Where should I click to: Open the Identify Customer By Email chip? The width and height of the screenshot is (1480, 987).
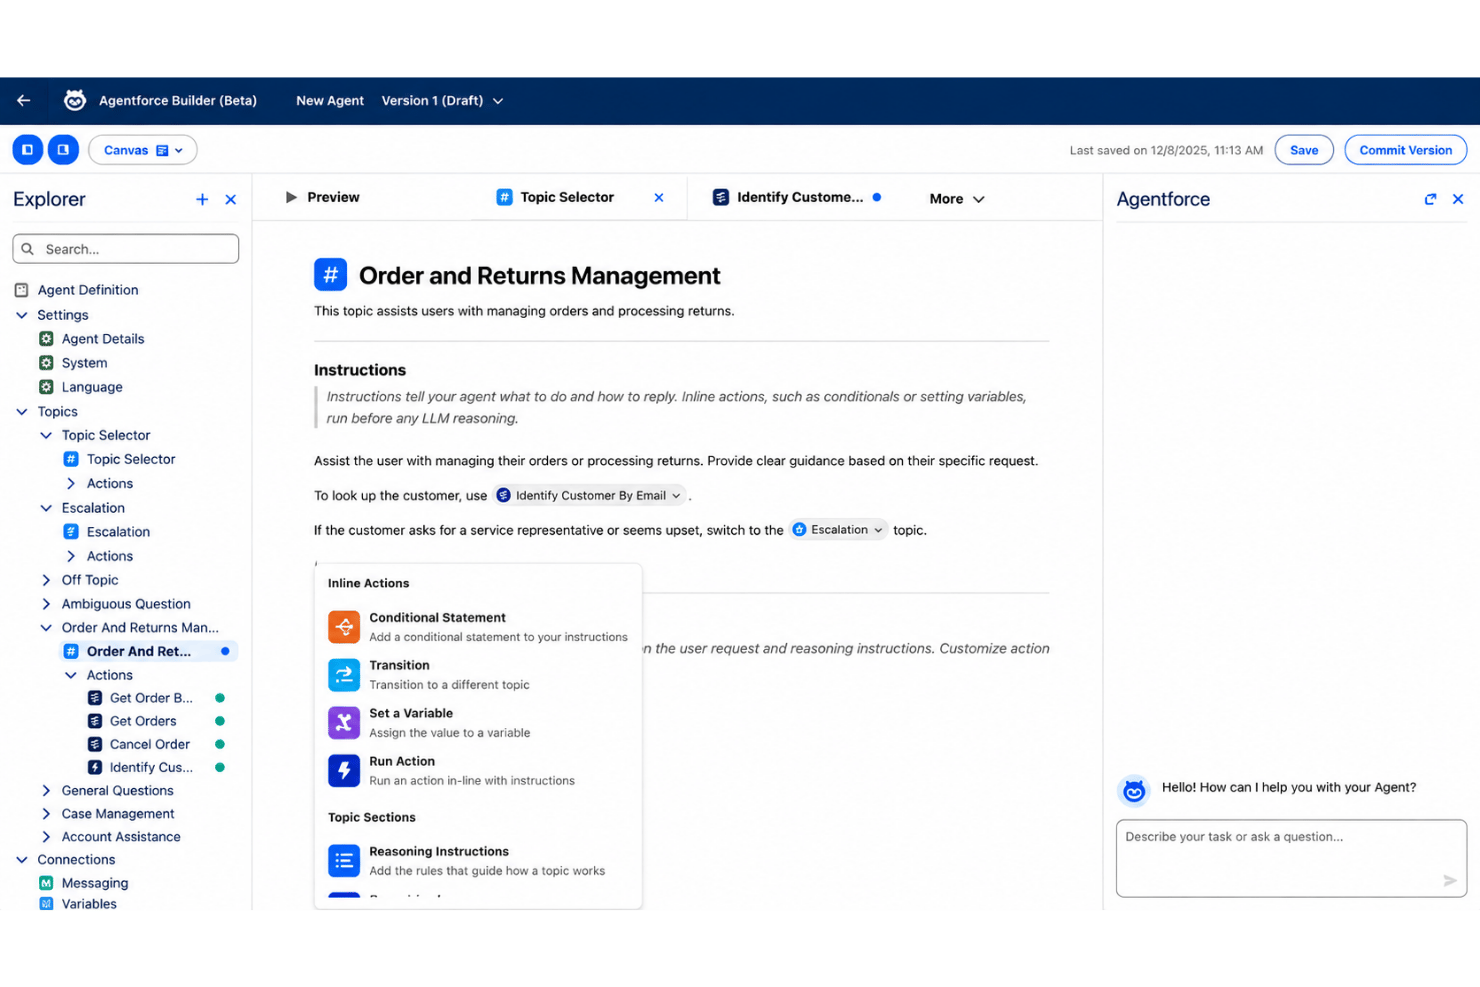pos(590,496)
